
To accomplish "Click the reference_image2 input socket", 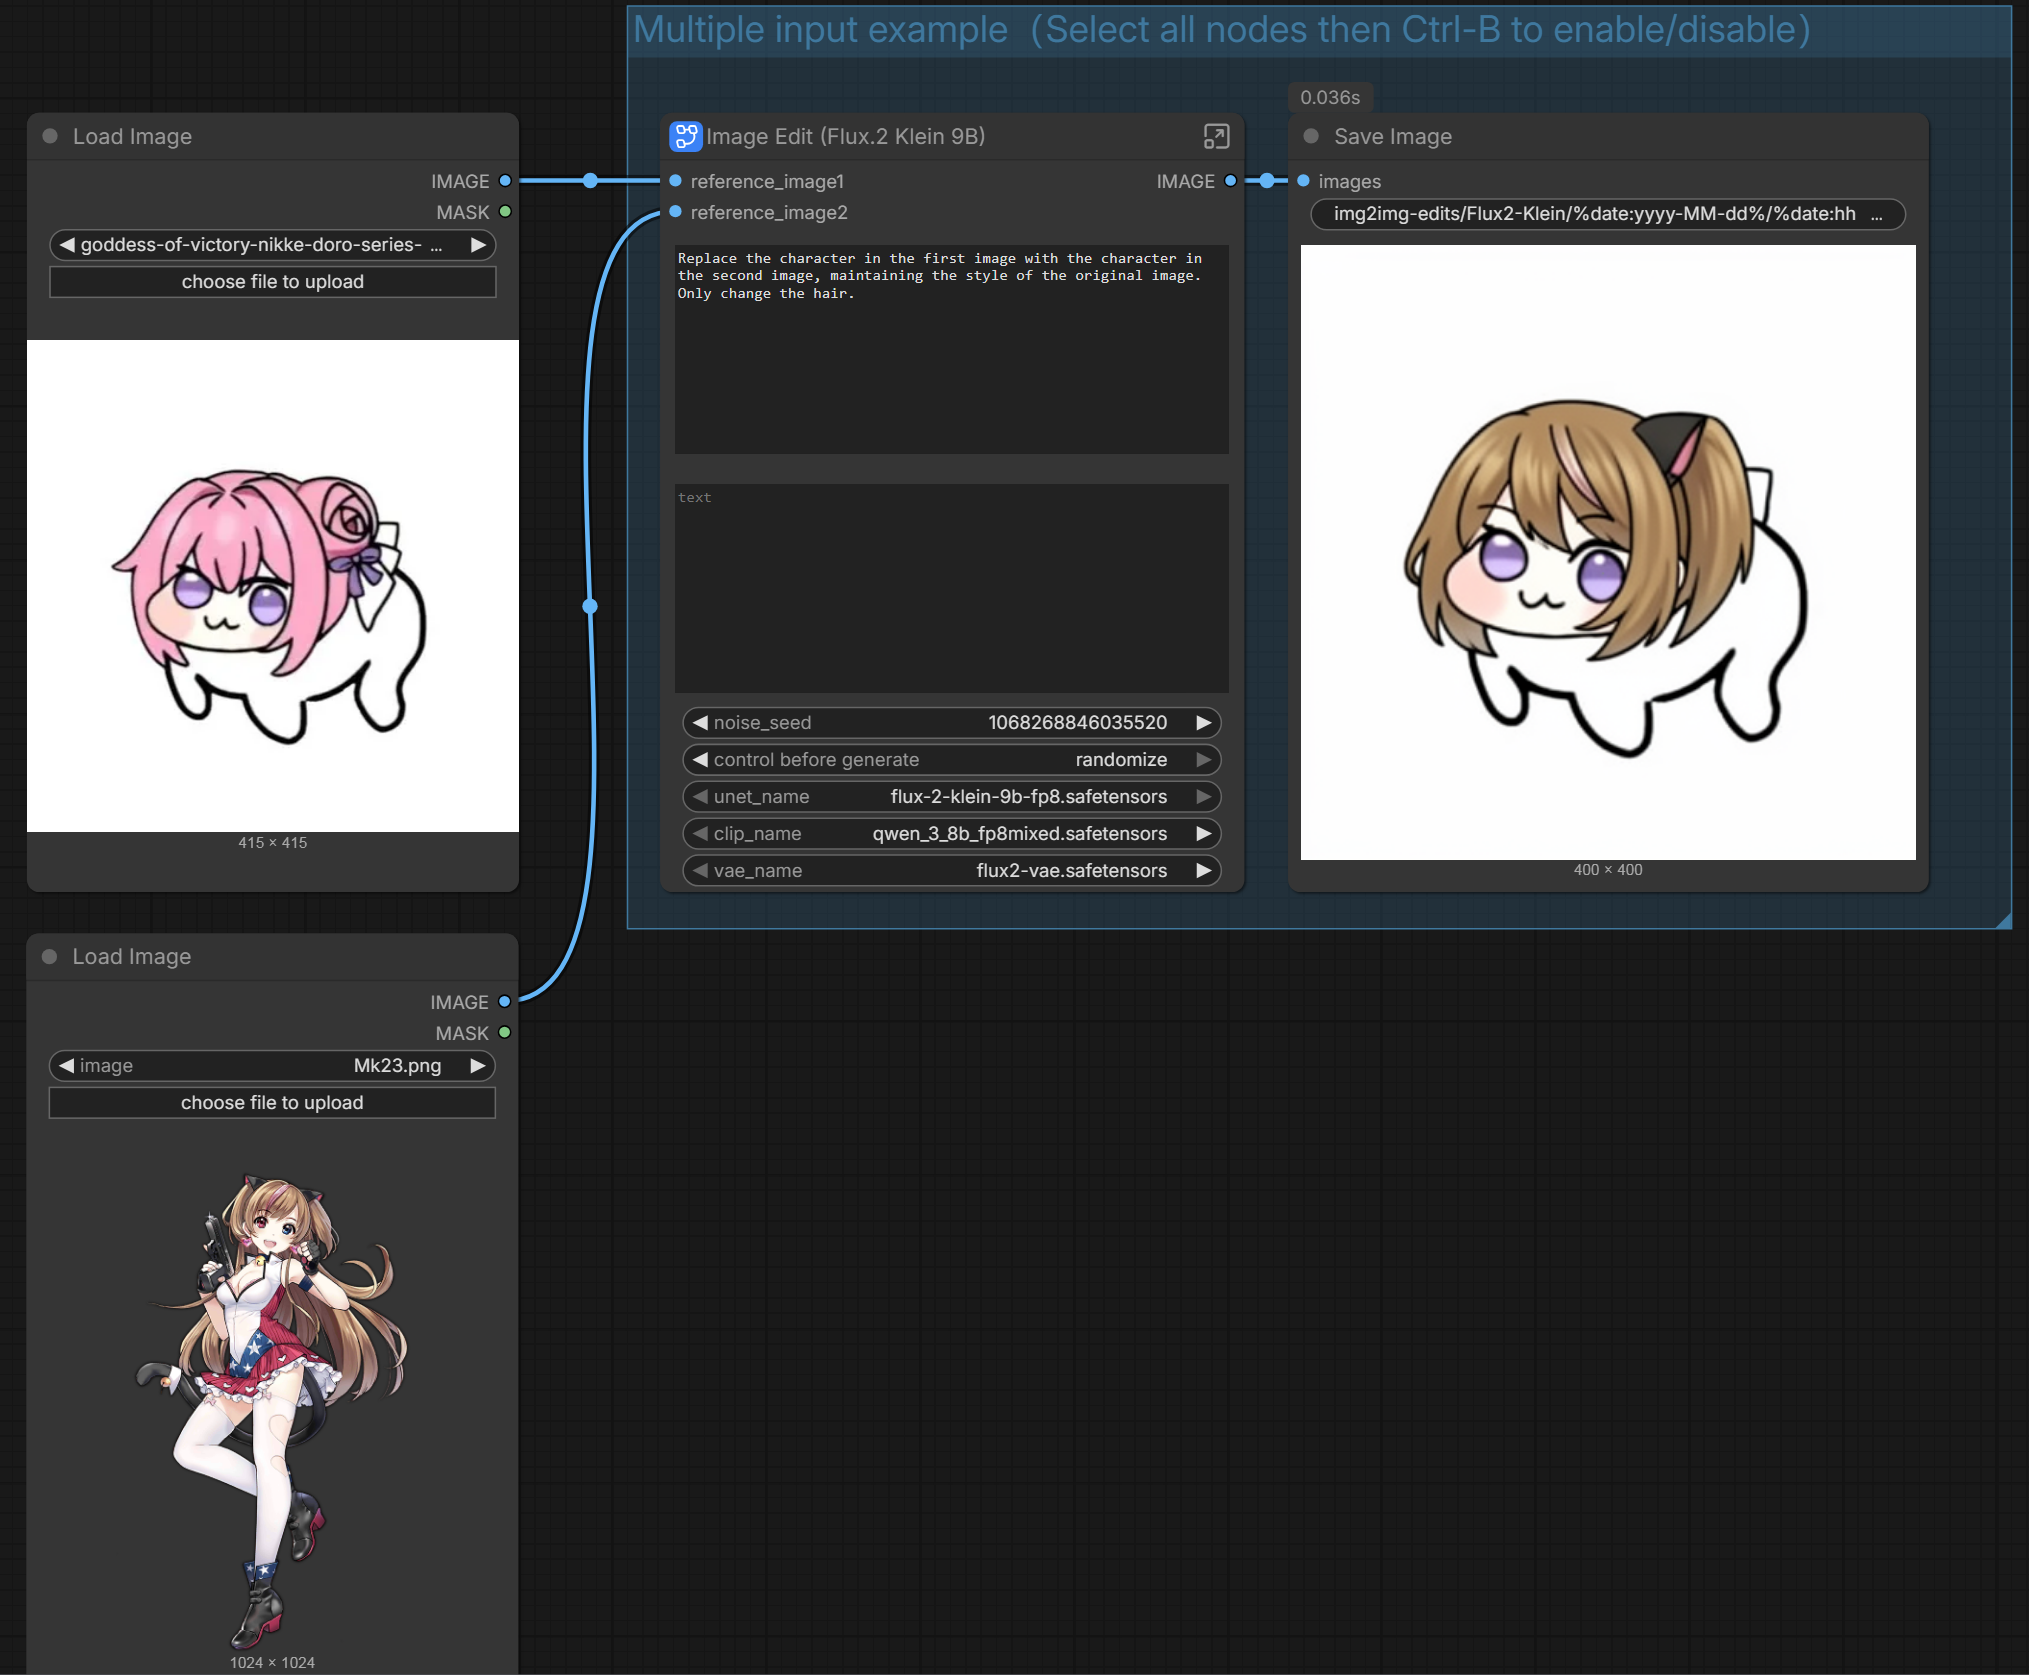I will (x=676, y=212).
